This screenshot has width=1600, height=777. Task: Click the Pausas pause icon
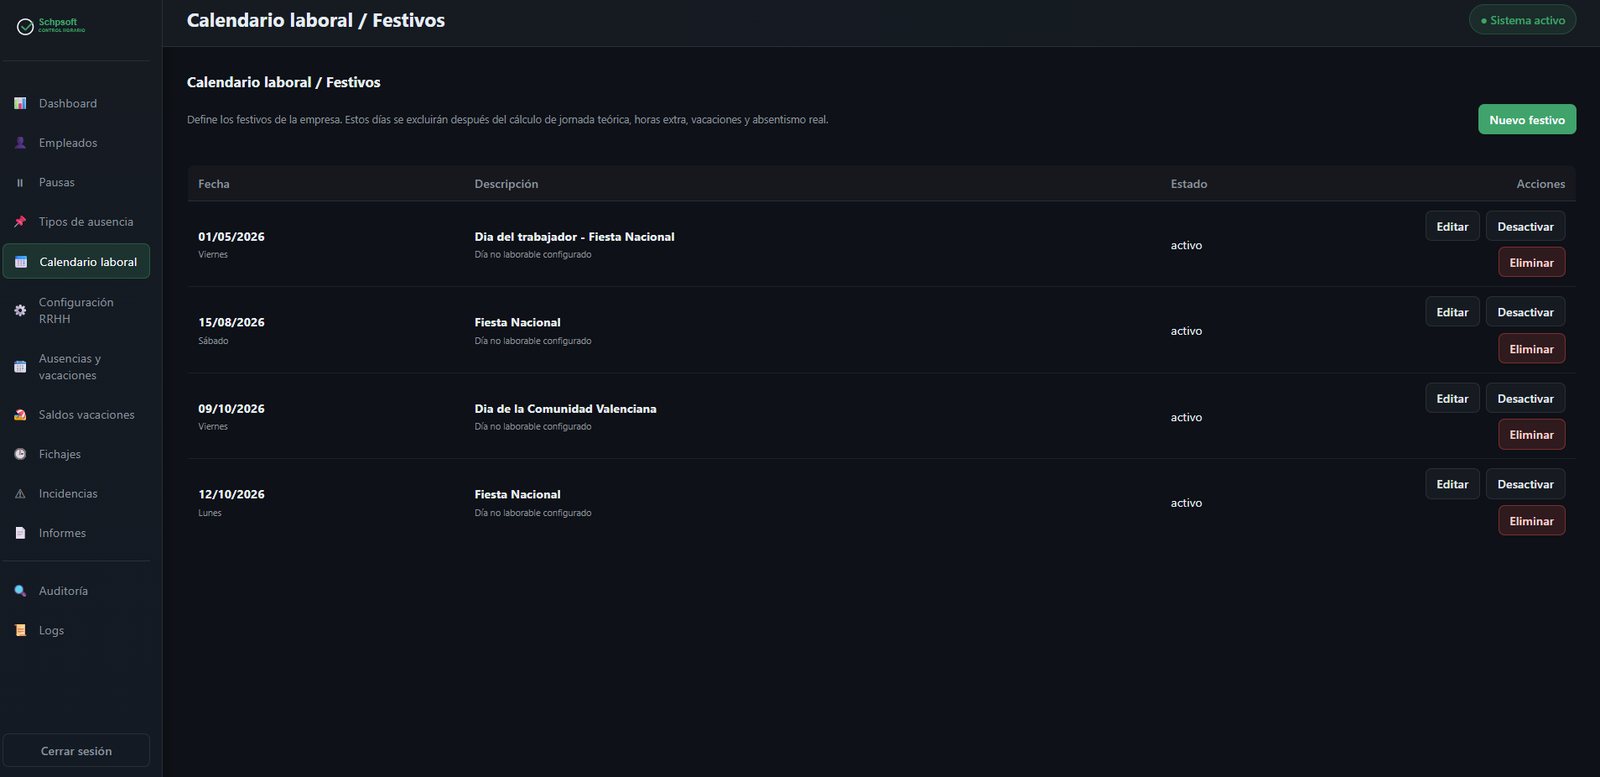20,183
